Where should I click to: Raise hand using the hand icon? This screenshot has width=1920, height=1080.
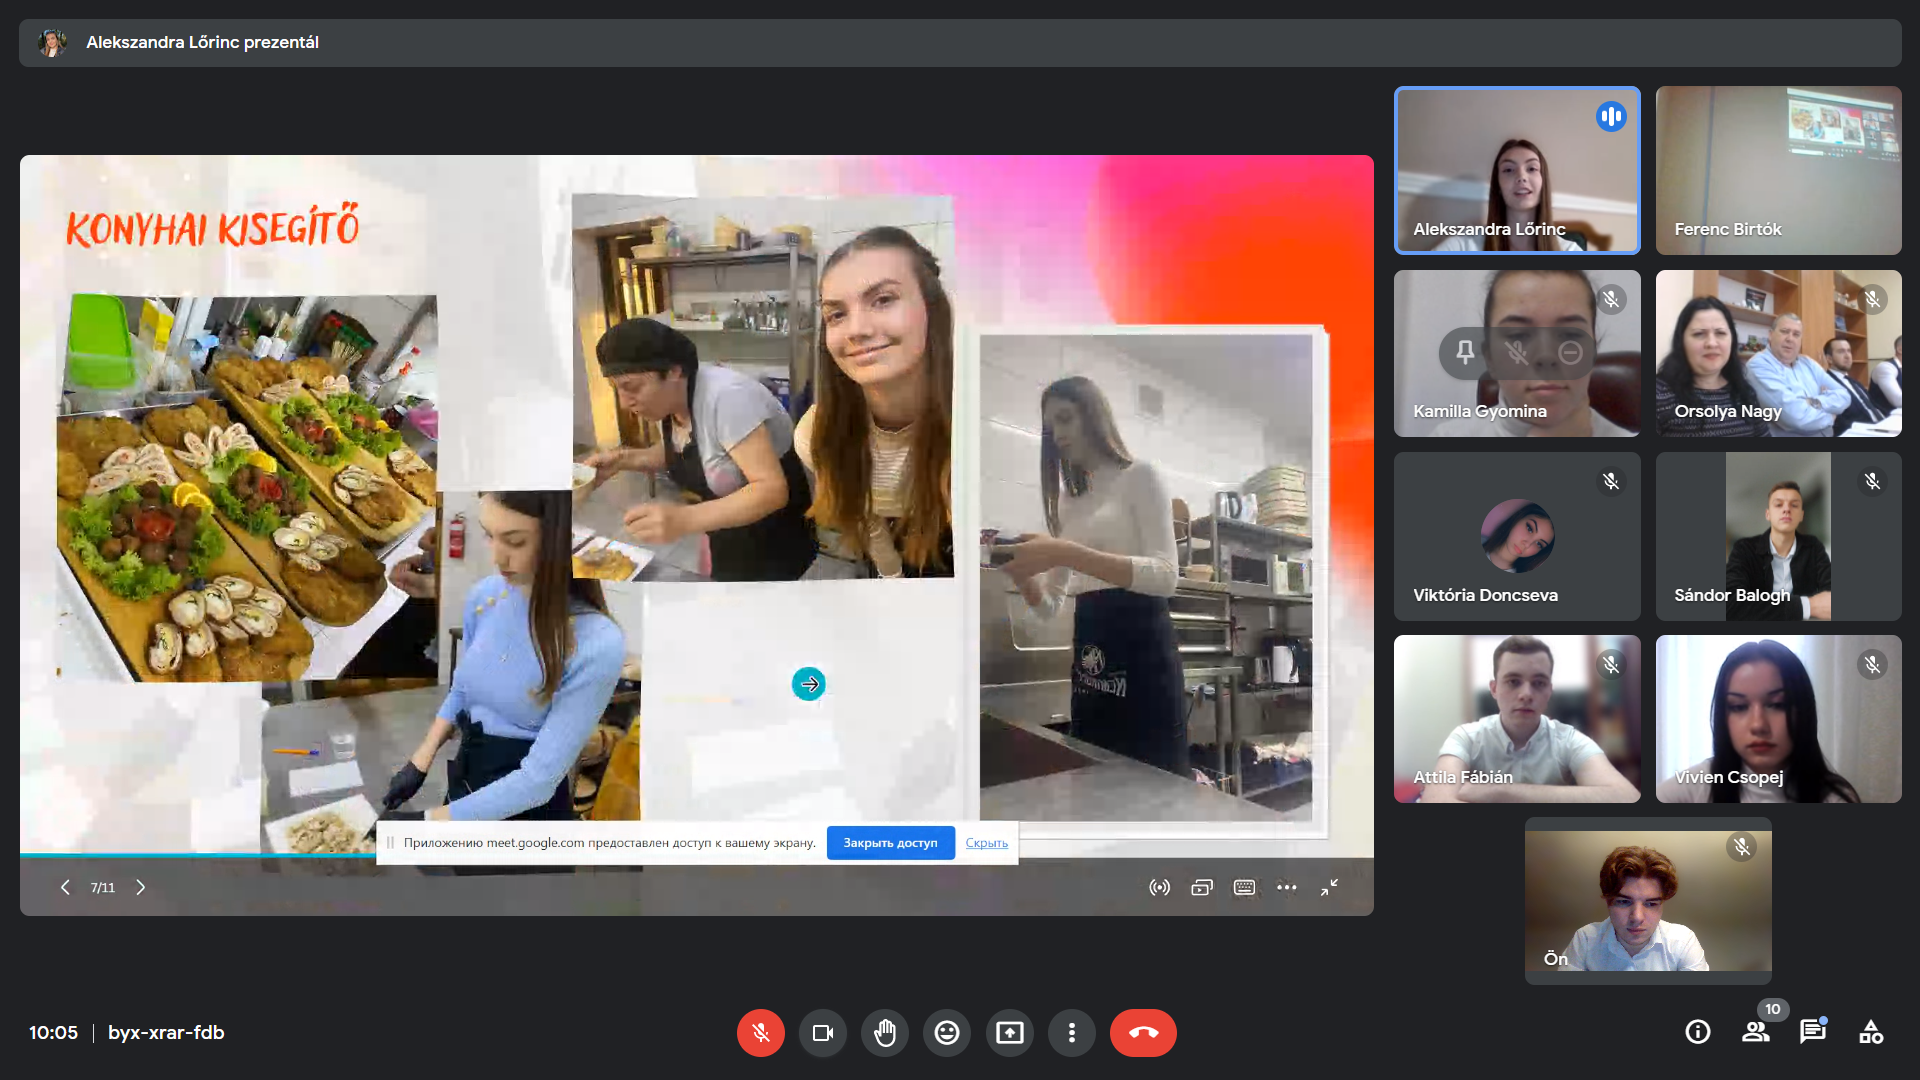(x=885, y=1033)
